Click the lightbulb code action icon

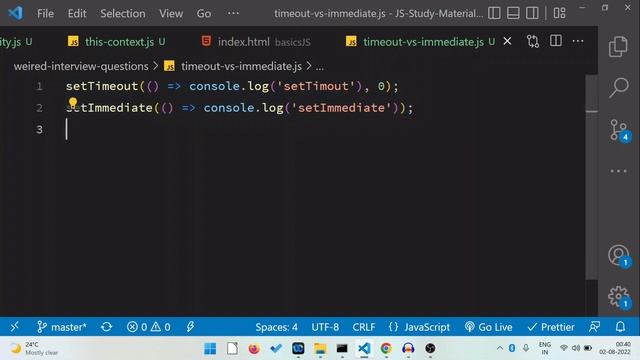pyautogui.click(x=73, y=102)
